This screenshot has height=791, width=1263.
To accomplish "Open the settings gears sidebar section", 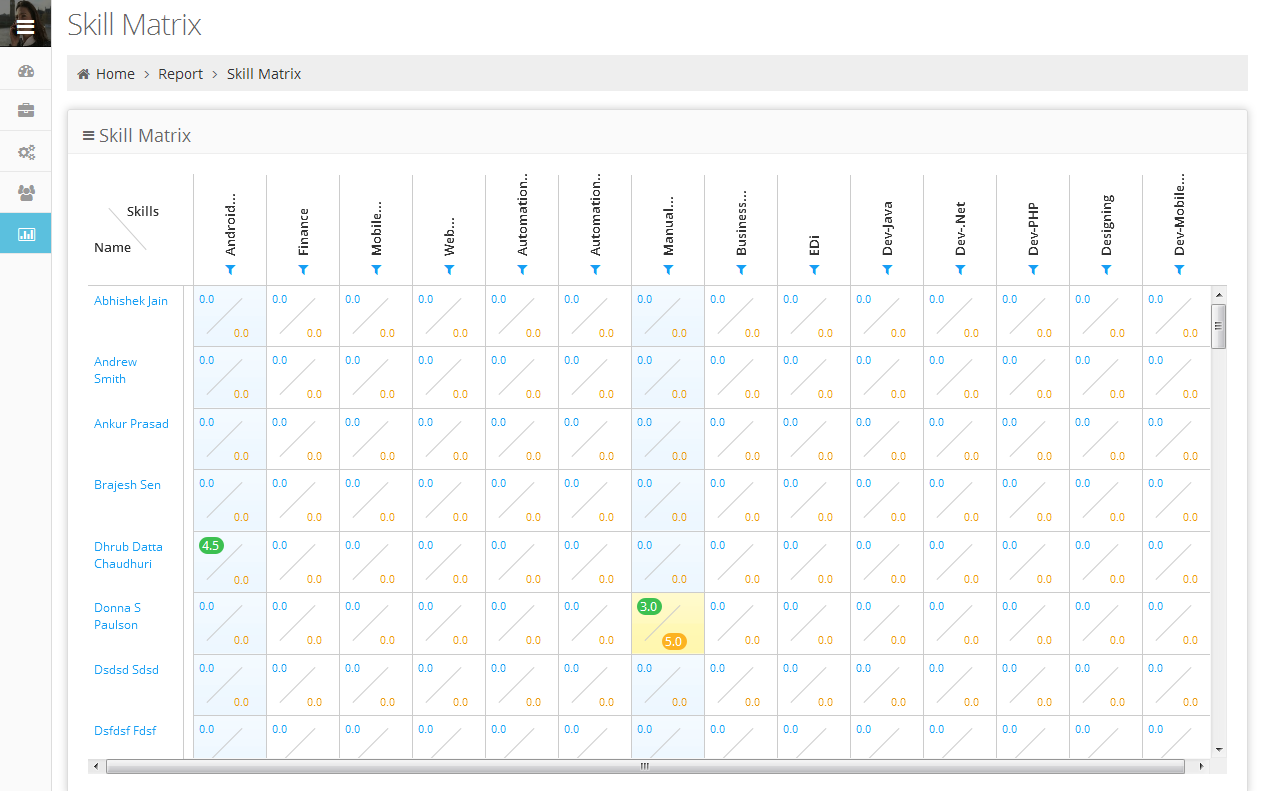I will point(26,152).
